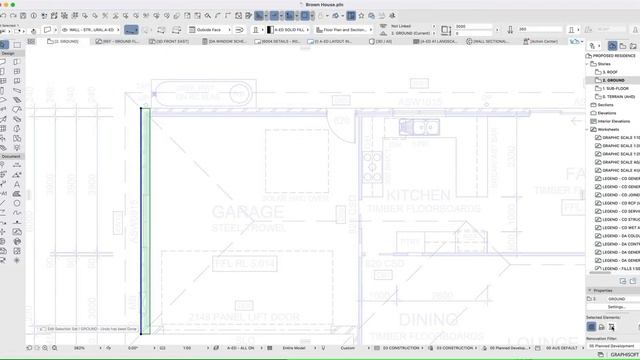The width and height of the screenshot is (640, 360).
Task: Select the Marquee tool in the toolbox
Action: (17, 44)
